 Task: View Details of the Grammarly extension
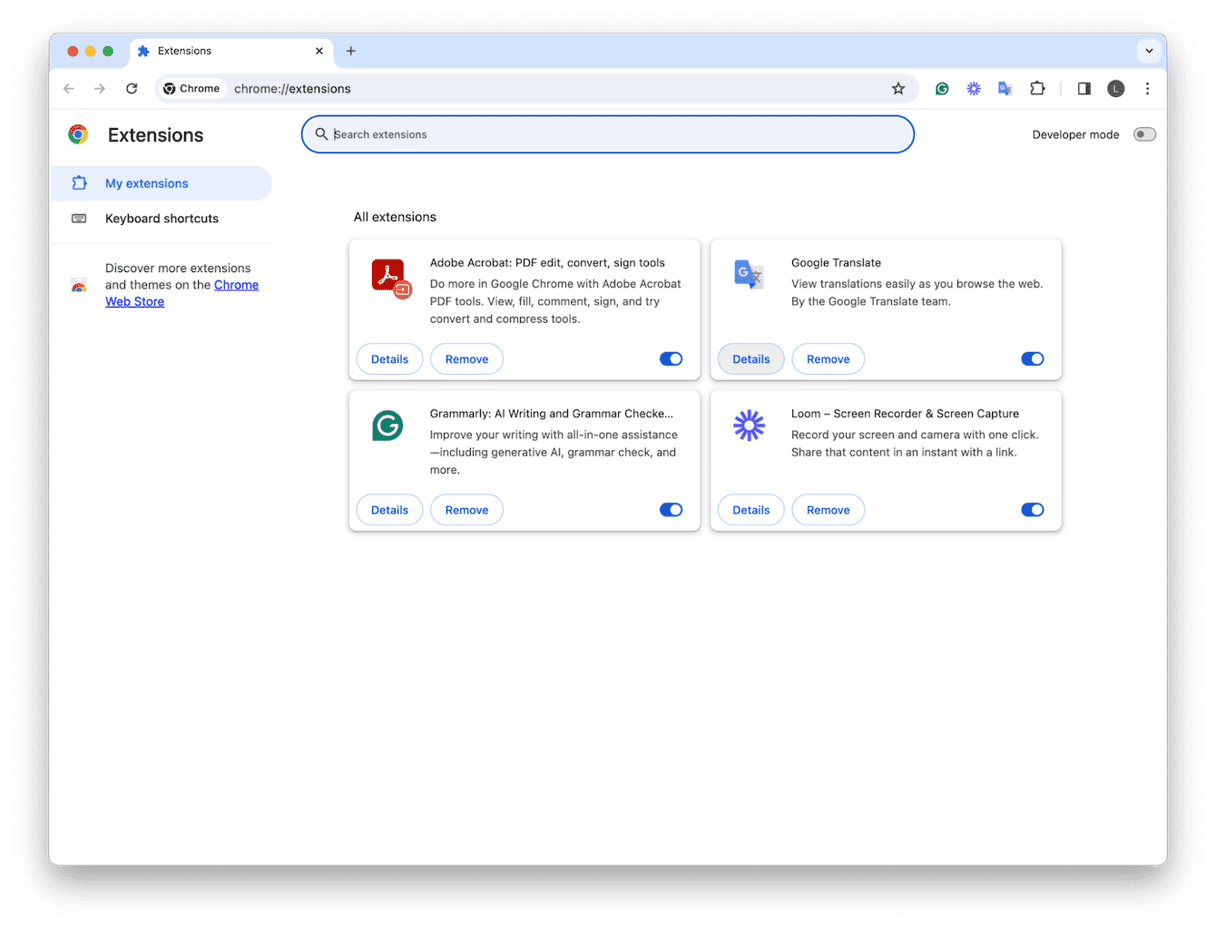pos(389,509)
